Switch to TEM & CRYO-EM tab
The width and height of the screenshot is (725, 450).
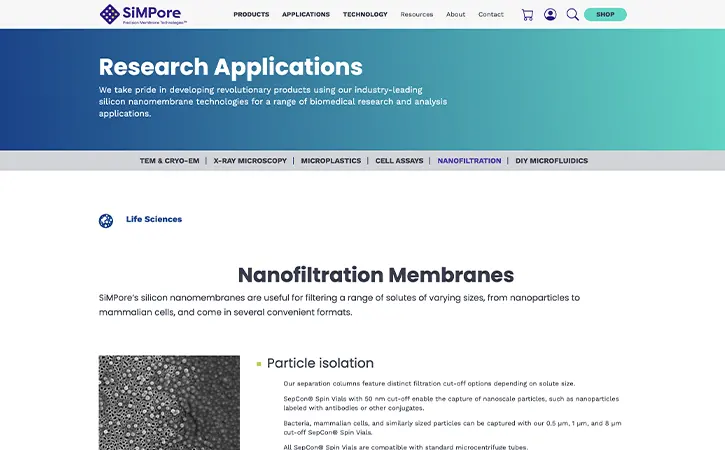point(170,160)
